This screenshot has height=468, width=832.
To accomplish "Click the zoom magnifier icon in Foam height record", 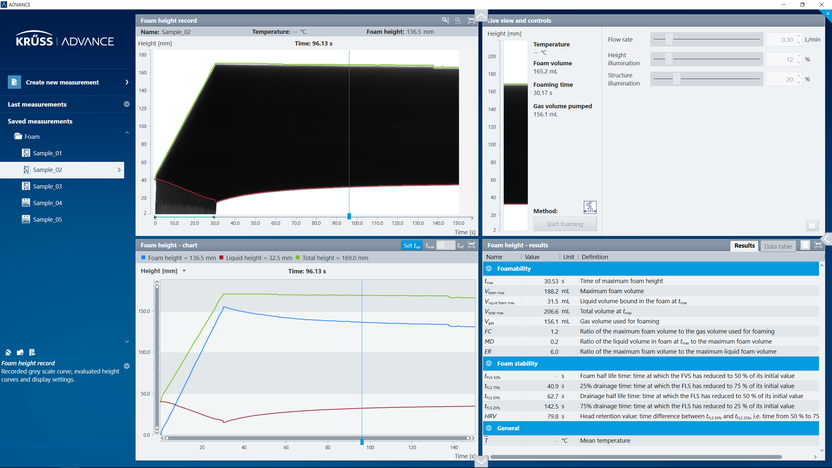I will 446,20.
